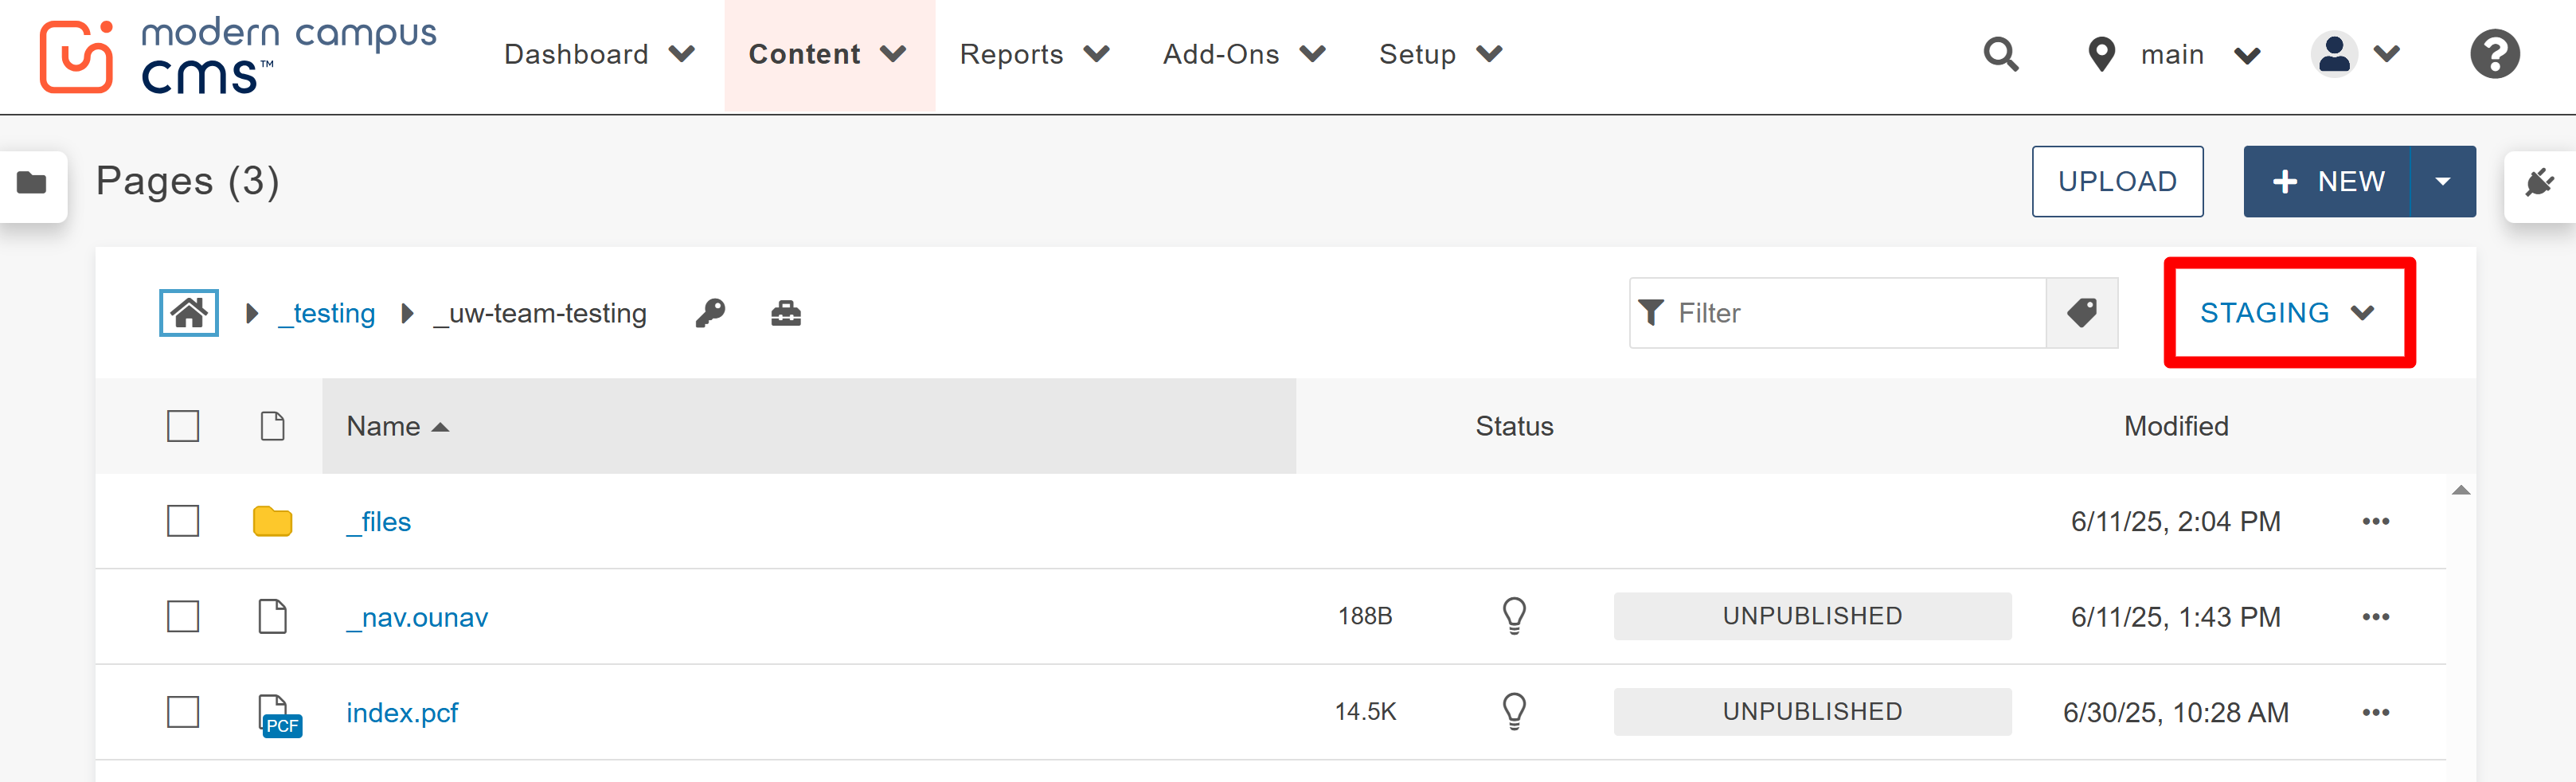This screenshot has height=782, width=2576.
Task: Open the toolbox icon beside the breadcrumb
Action: (x=786, y=313)
